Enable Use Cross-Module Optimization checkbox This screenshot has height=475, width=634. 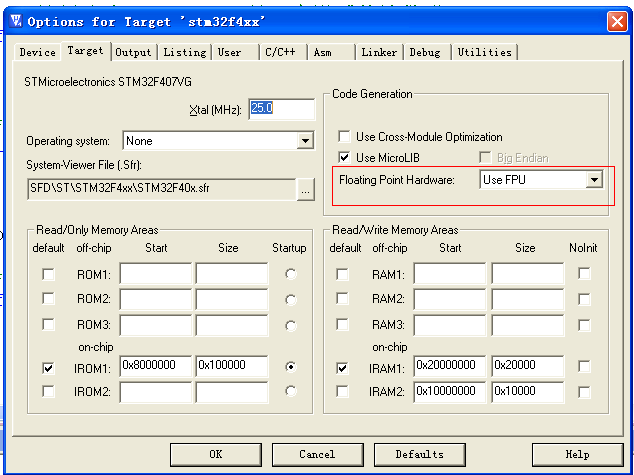coord(344,136)
